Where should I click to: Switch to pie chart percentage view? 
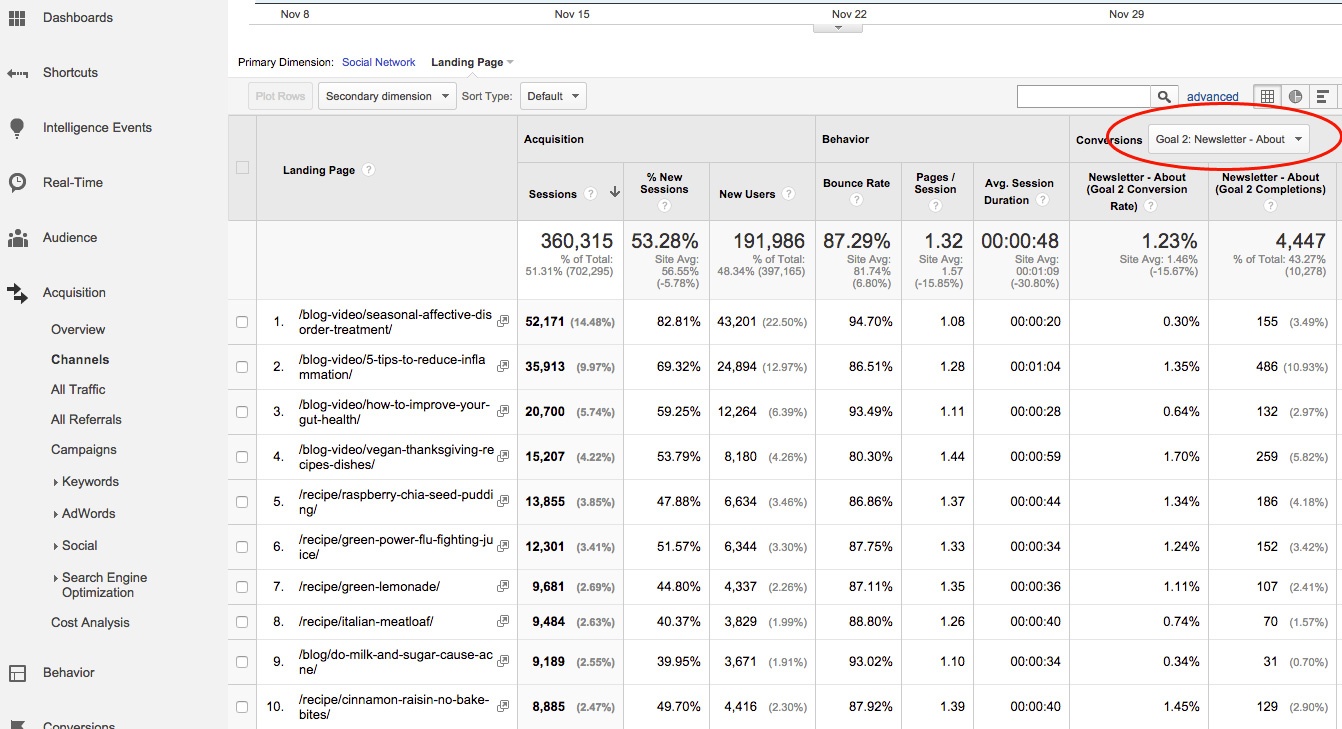(1295, 96)
